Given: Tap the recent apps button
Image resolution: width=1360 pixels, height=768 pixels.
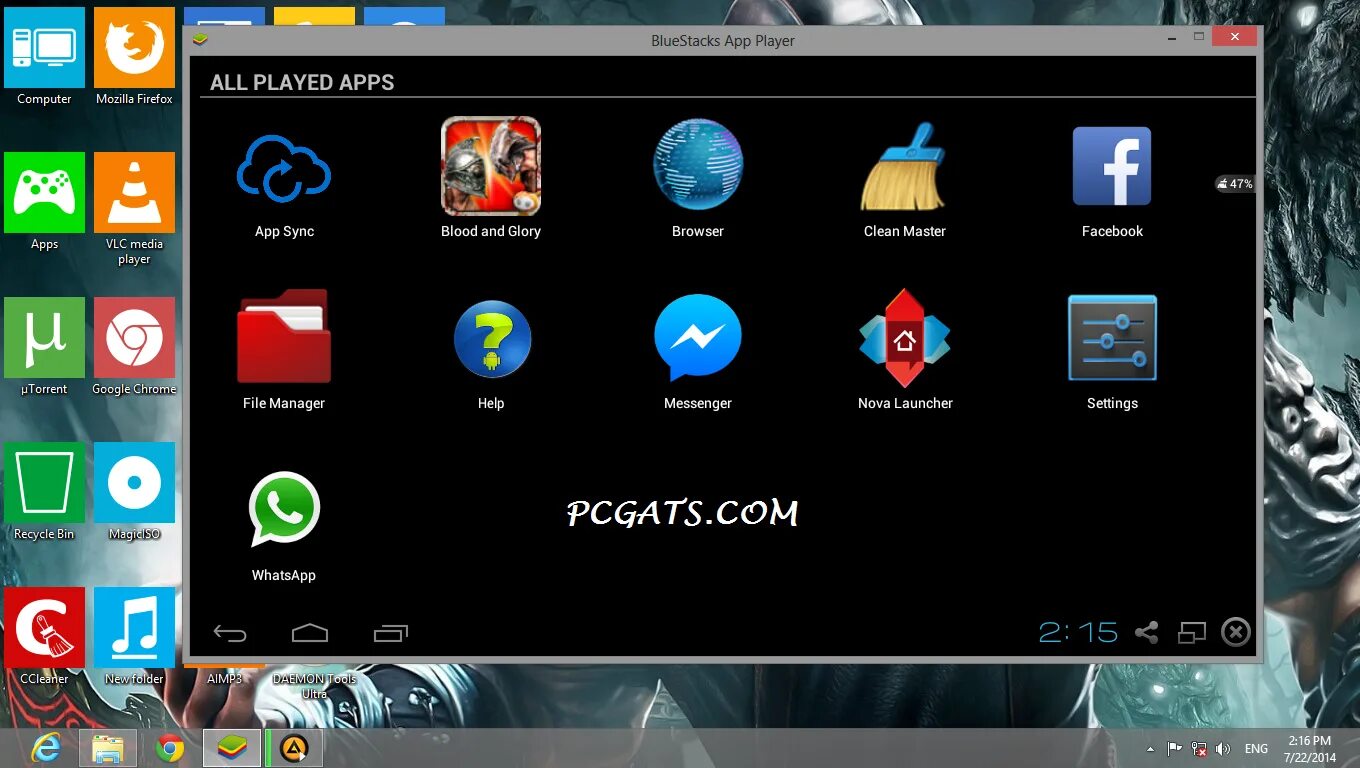Looking at the screenshot, I should (391, 633).
